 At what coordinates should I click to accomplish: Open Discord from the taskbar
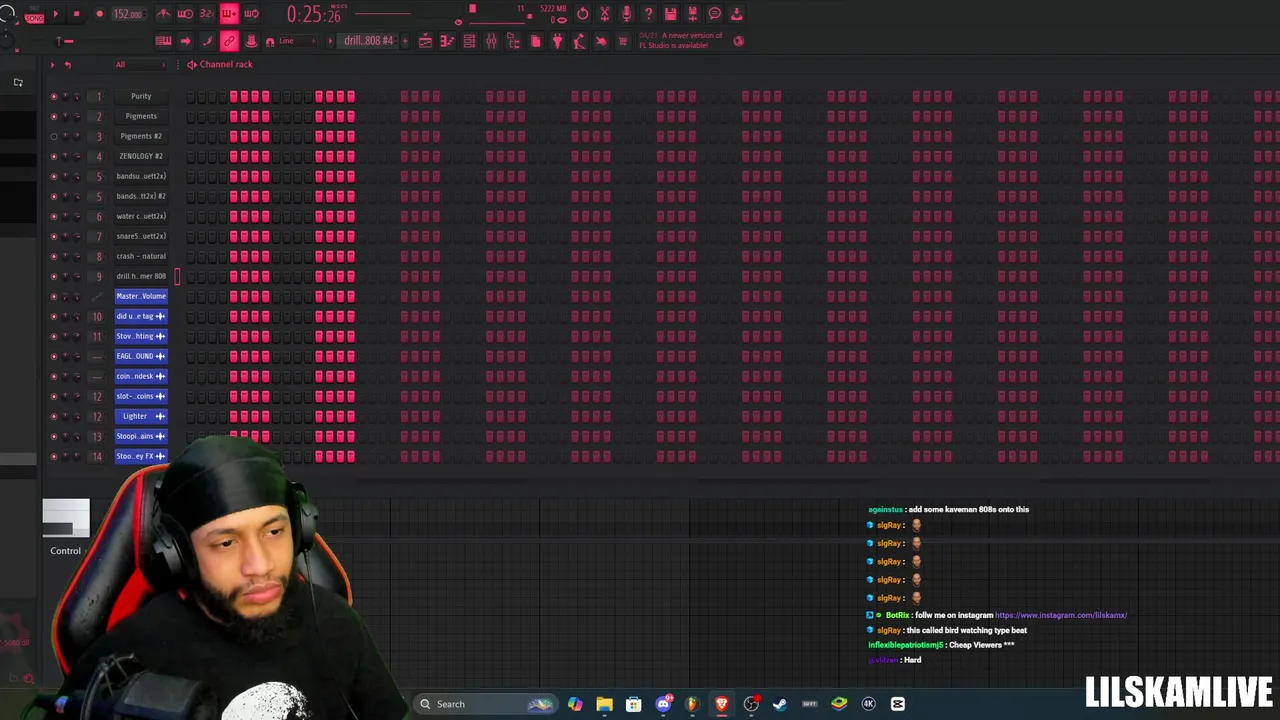tap(663, 704)
